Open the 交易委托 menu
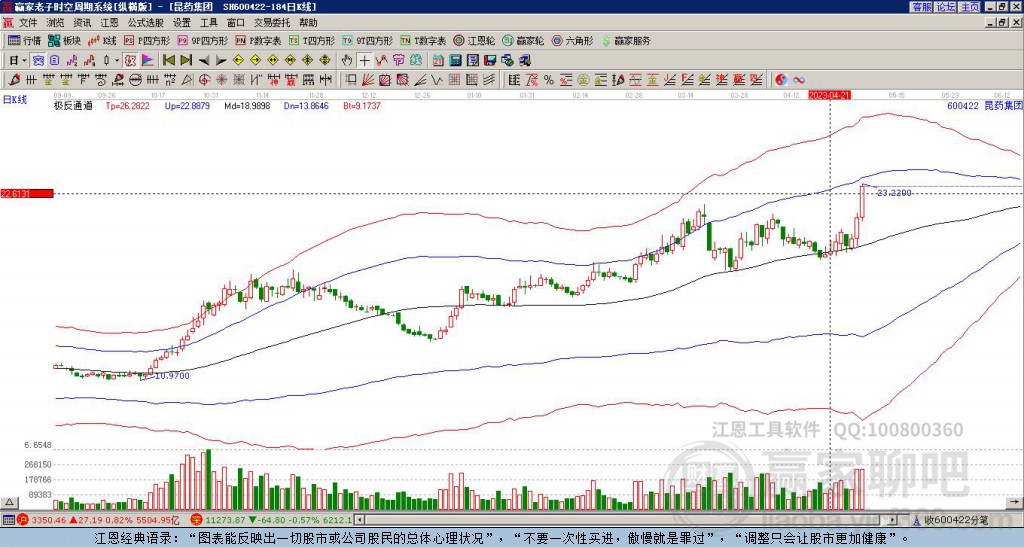 click(x=272, y=23)
